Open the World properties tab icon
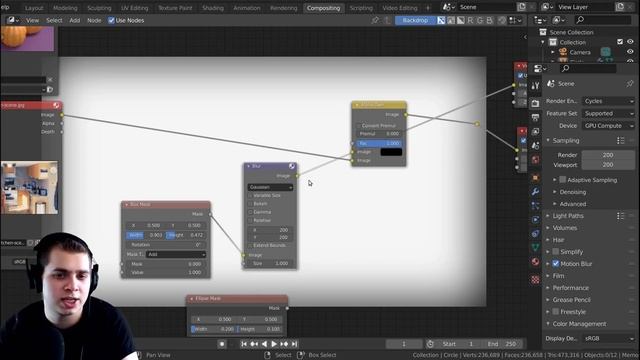The width and height of the screenshot is (640, 360). (x=536, y=160)
